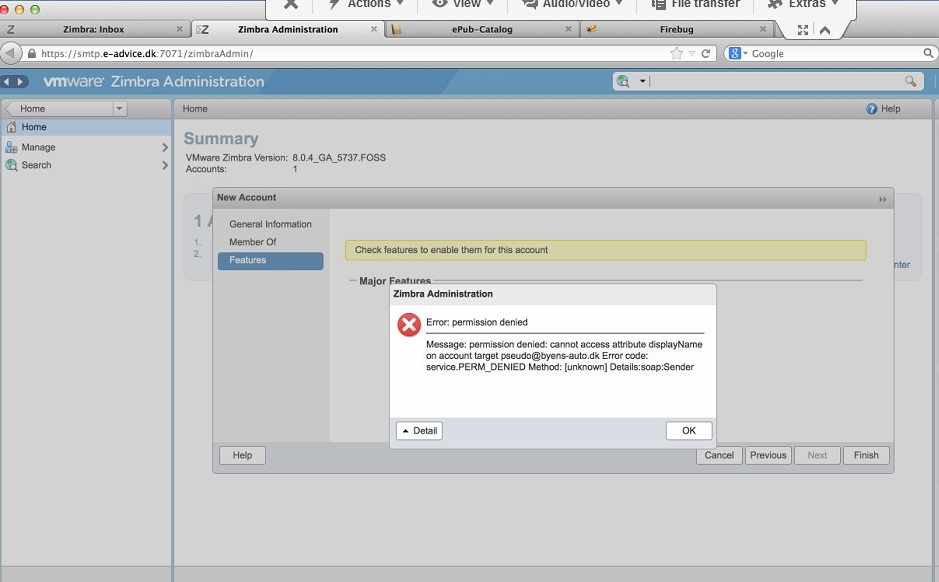Reload the page with the refresh icon
This screenshot has height=582, width=939.
(x=706, y=53)
